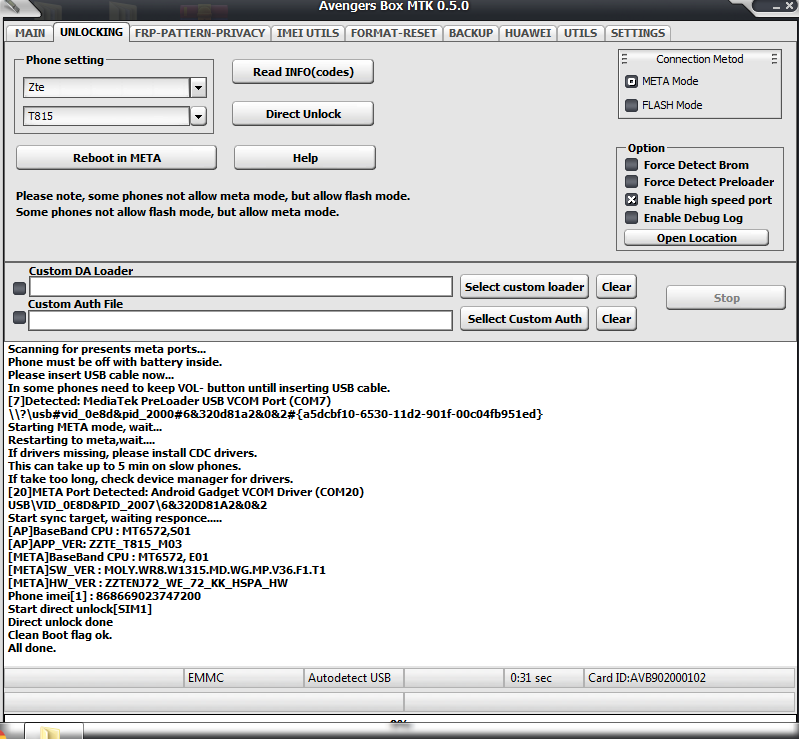
Task: Click the 0:31 sec timer cell
Action: (543, 678)
